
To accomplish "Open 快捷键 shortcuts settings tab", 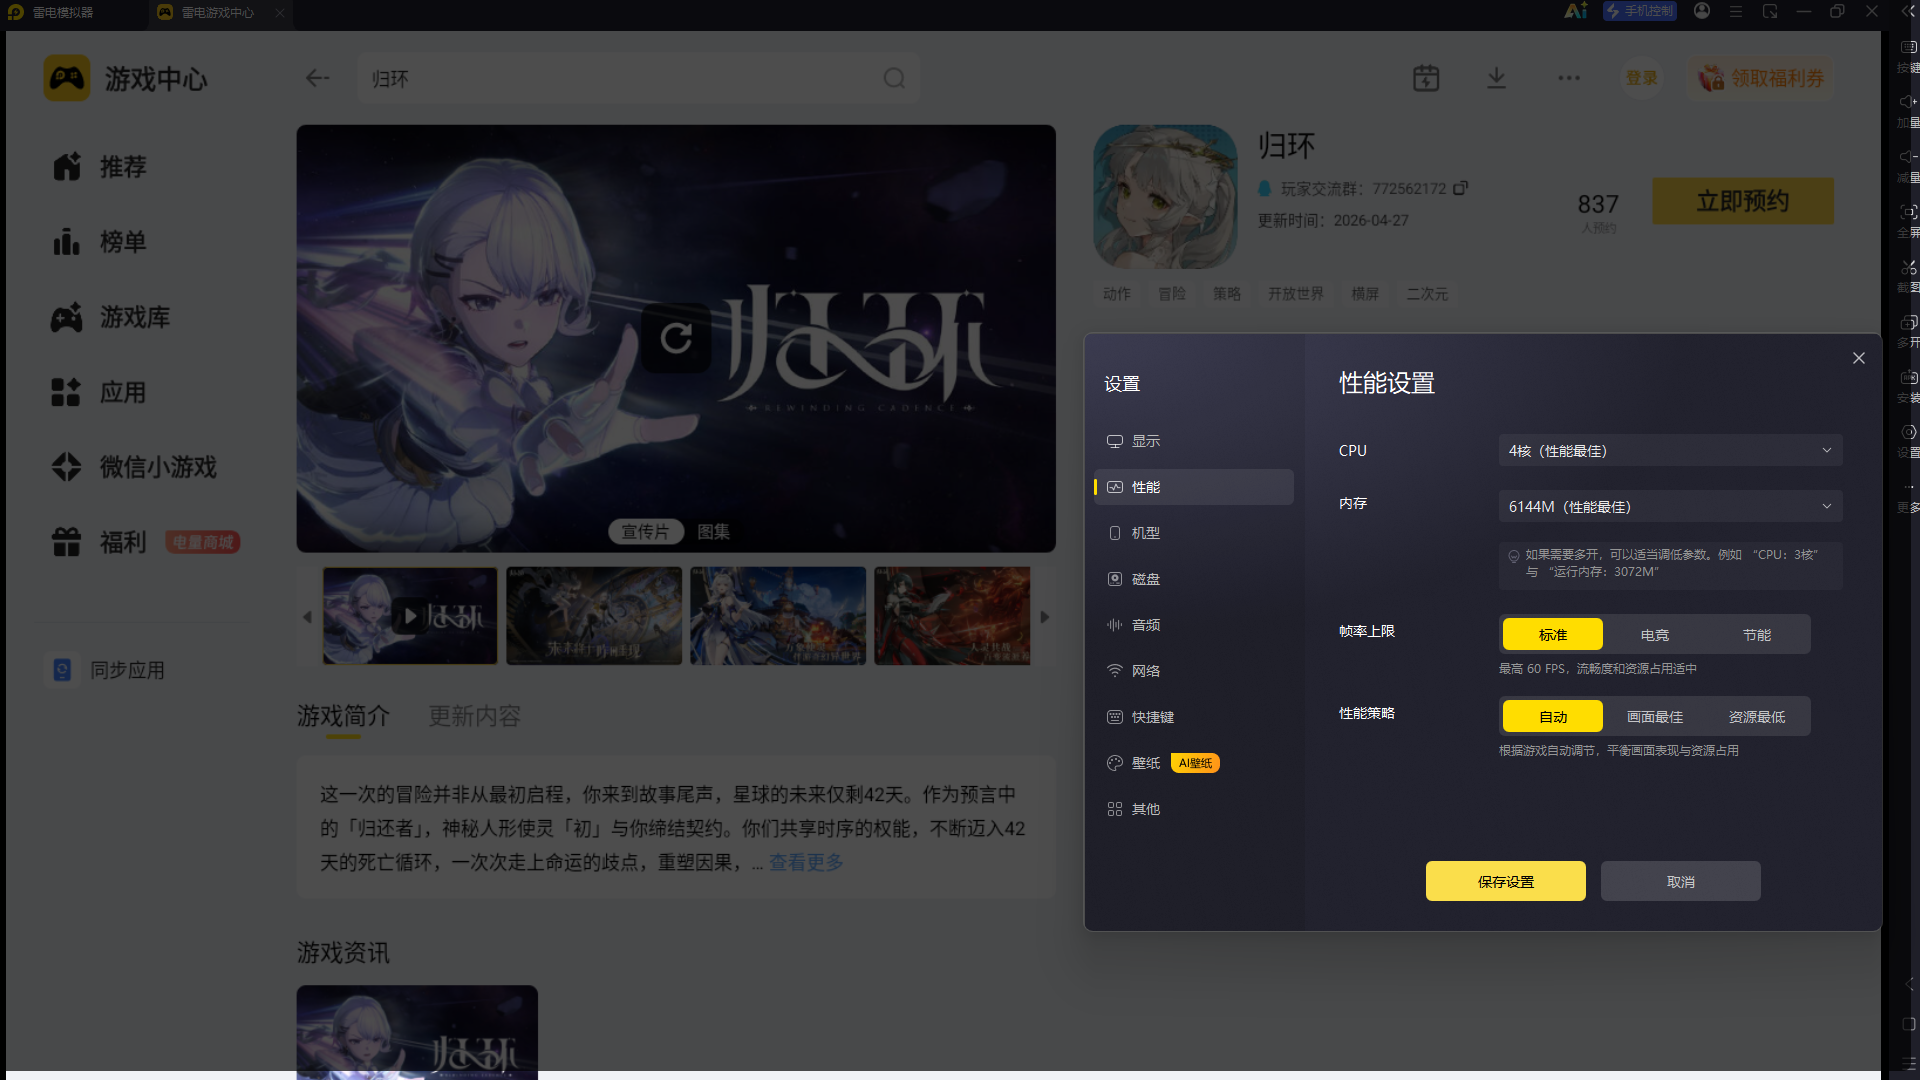I will click(x=1194, y=717).
